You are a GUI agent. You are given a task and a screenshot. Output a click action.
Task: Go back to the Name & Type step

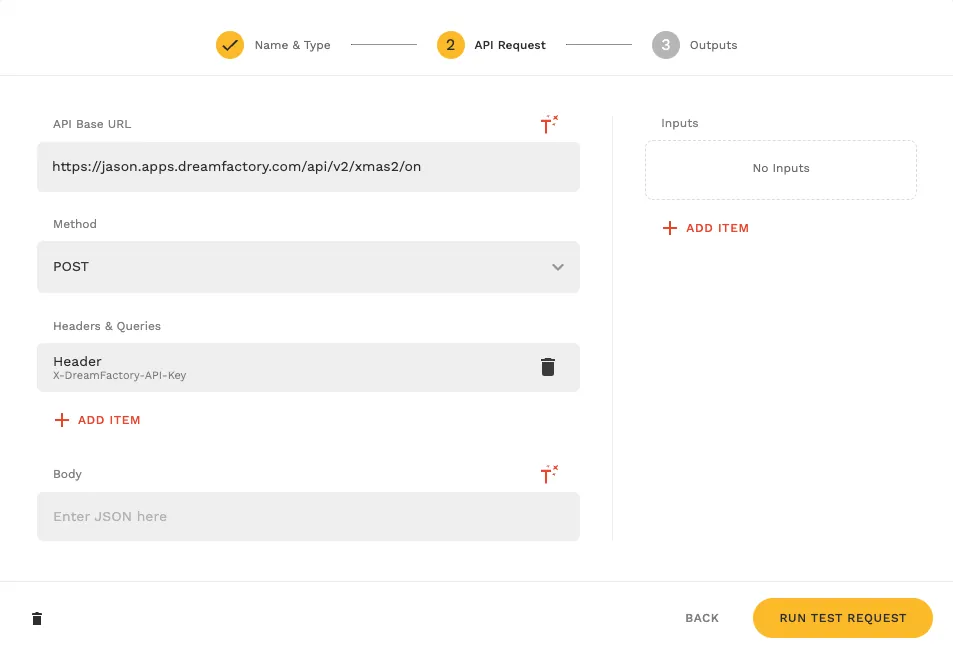coord(292,45)
